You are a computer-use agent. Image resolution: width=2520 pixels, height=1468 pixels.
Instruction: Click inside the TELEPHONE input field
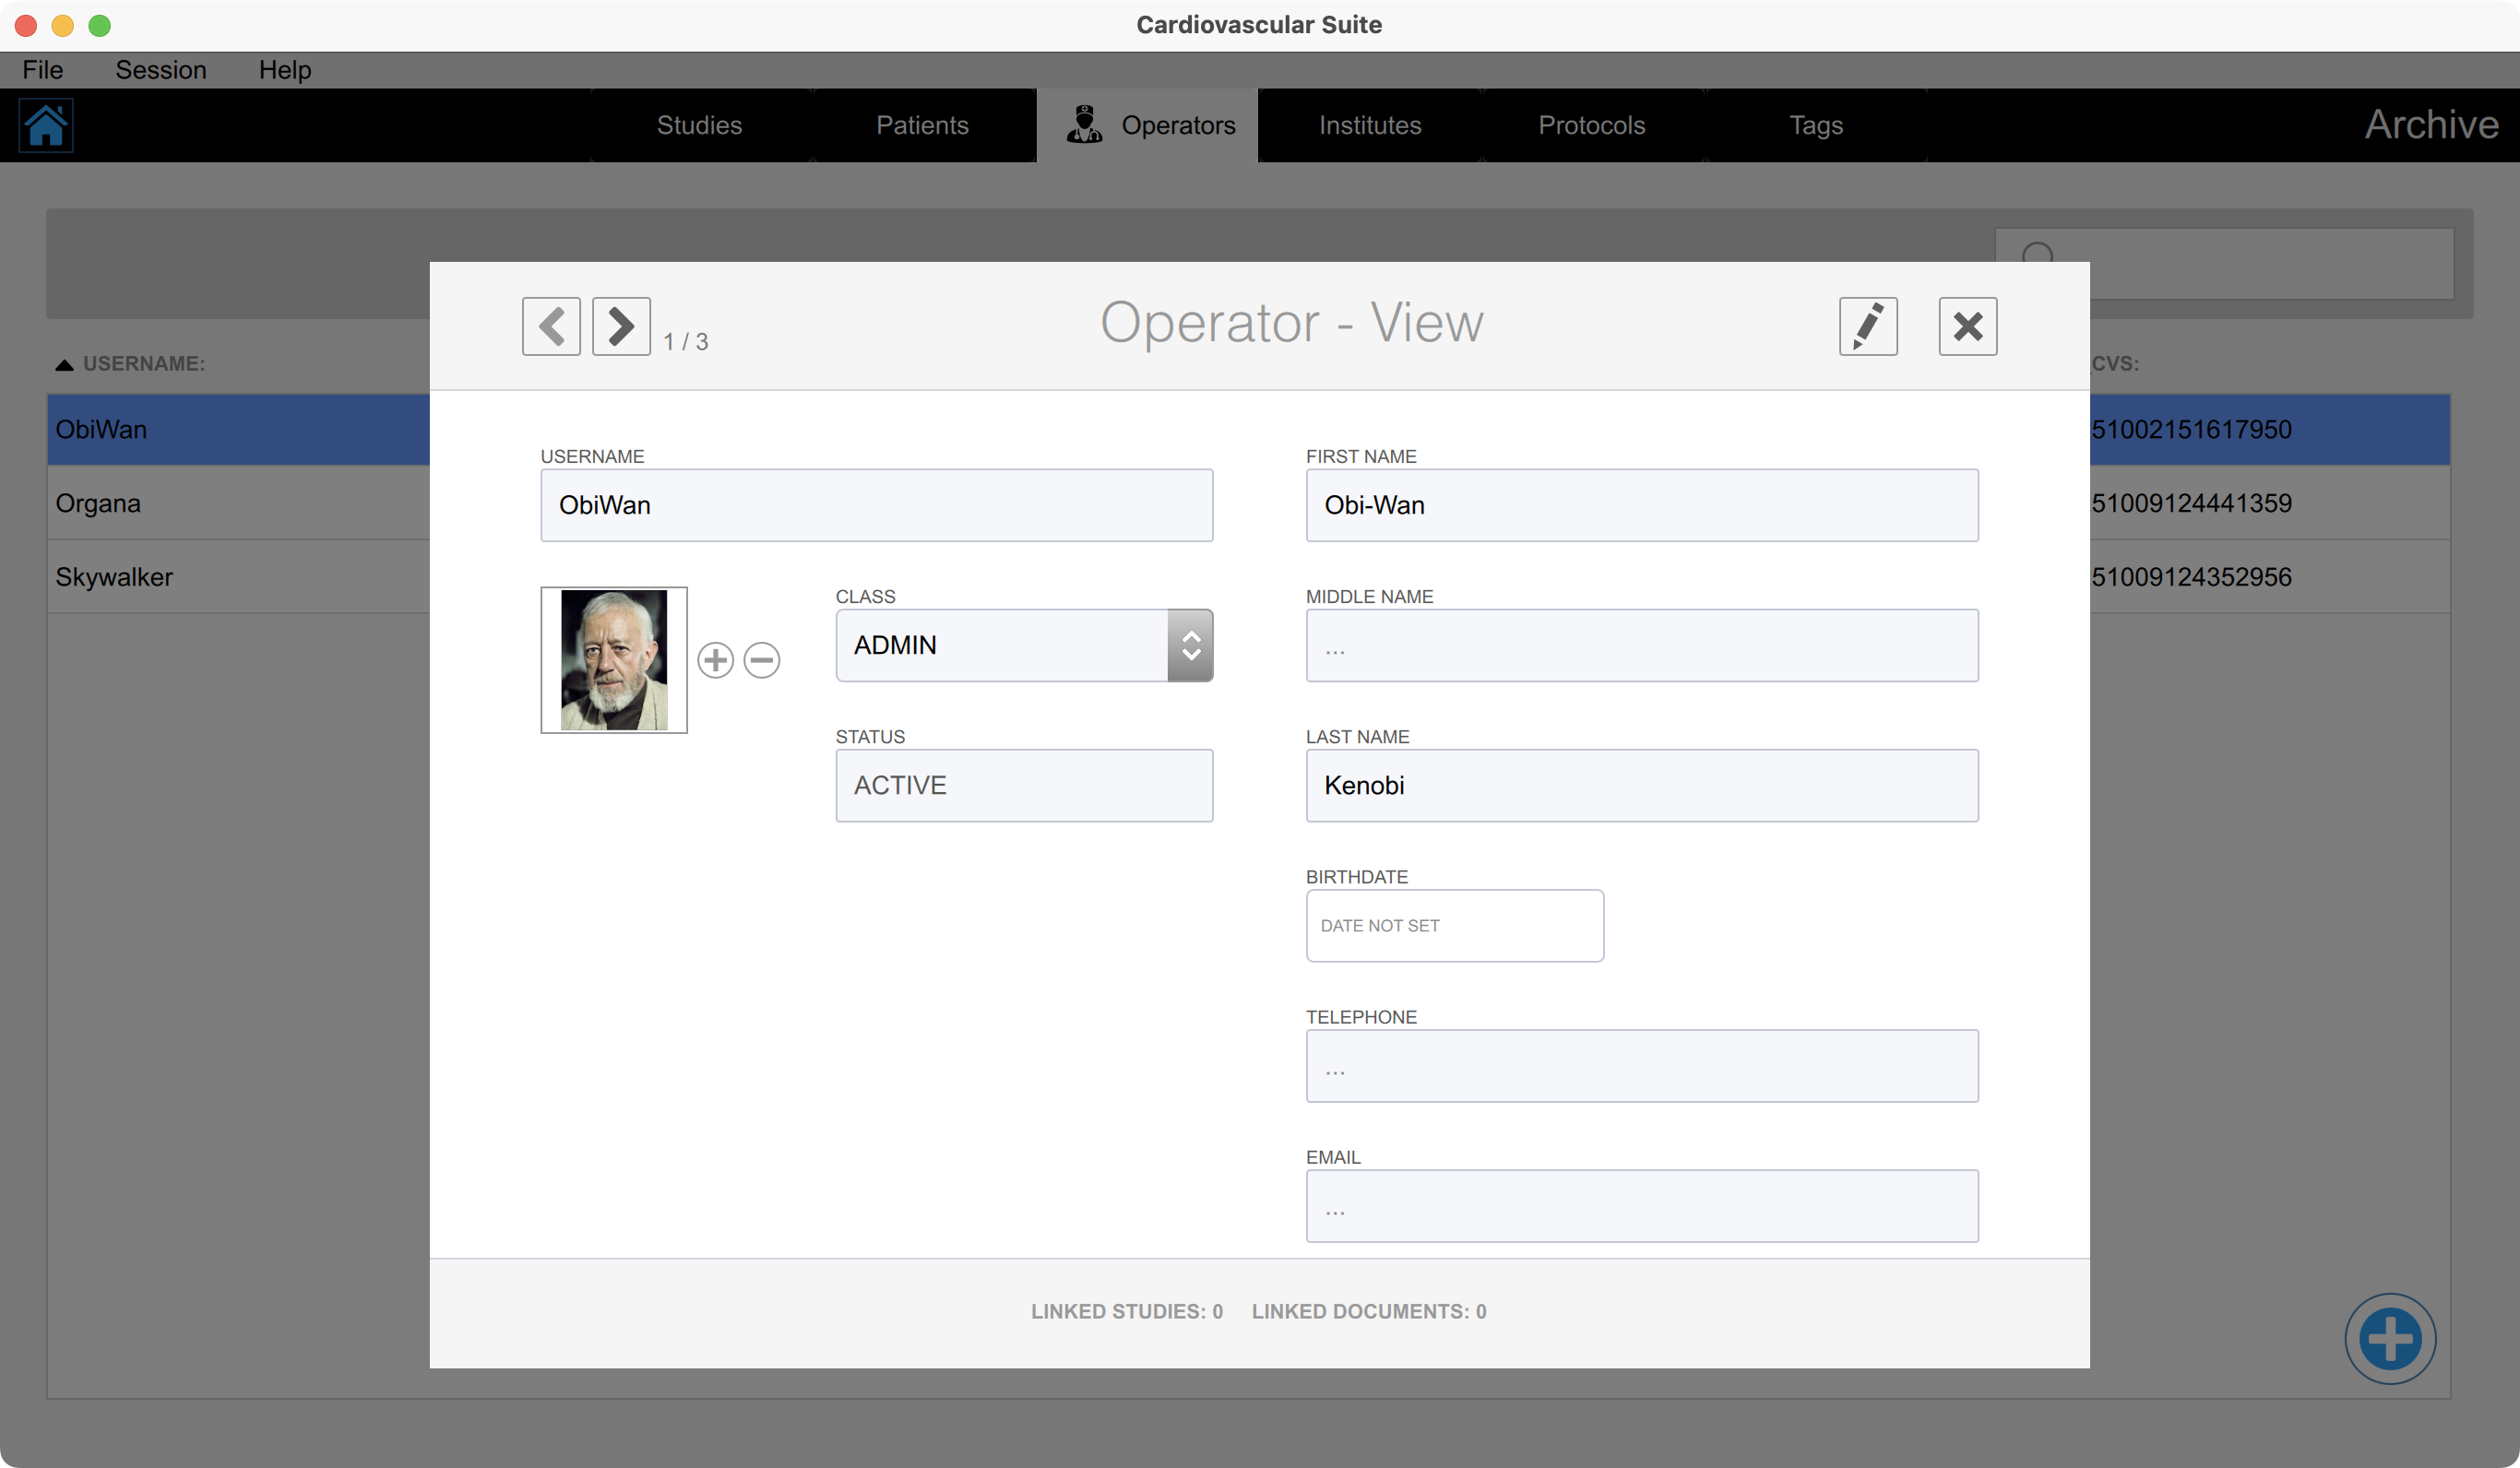coord(1641,1066)
